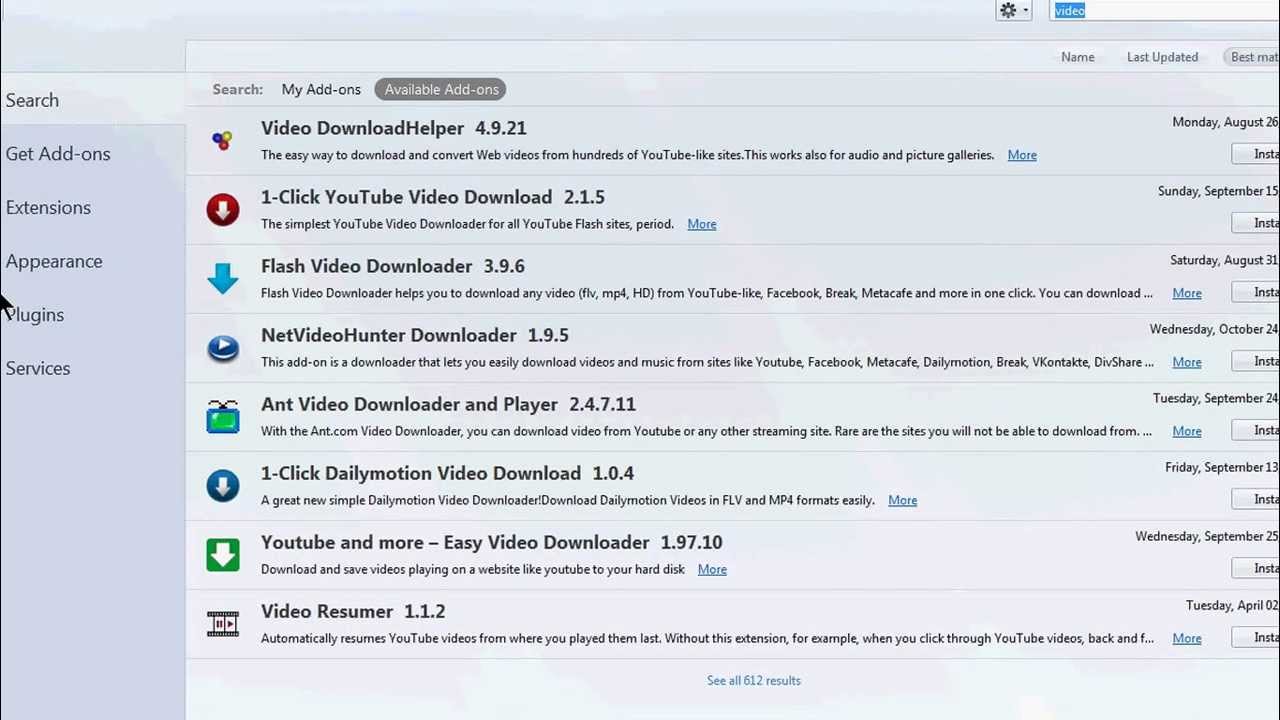Install Flash Video Downloader
The height and width of the screenshot is (720, 1280).
click(1256, 292)
